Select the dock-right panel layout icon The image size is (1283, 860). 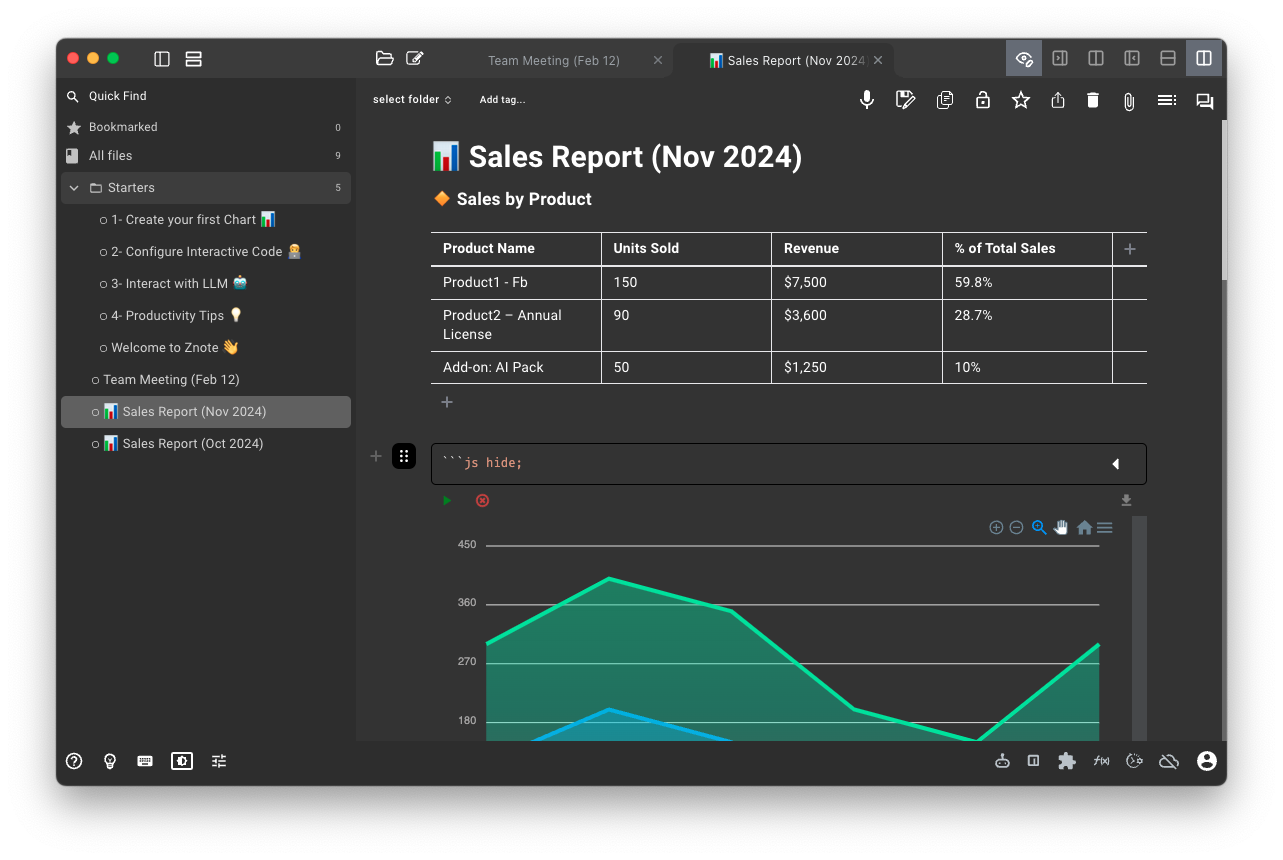(x=1060, y=59)
